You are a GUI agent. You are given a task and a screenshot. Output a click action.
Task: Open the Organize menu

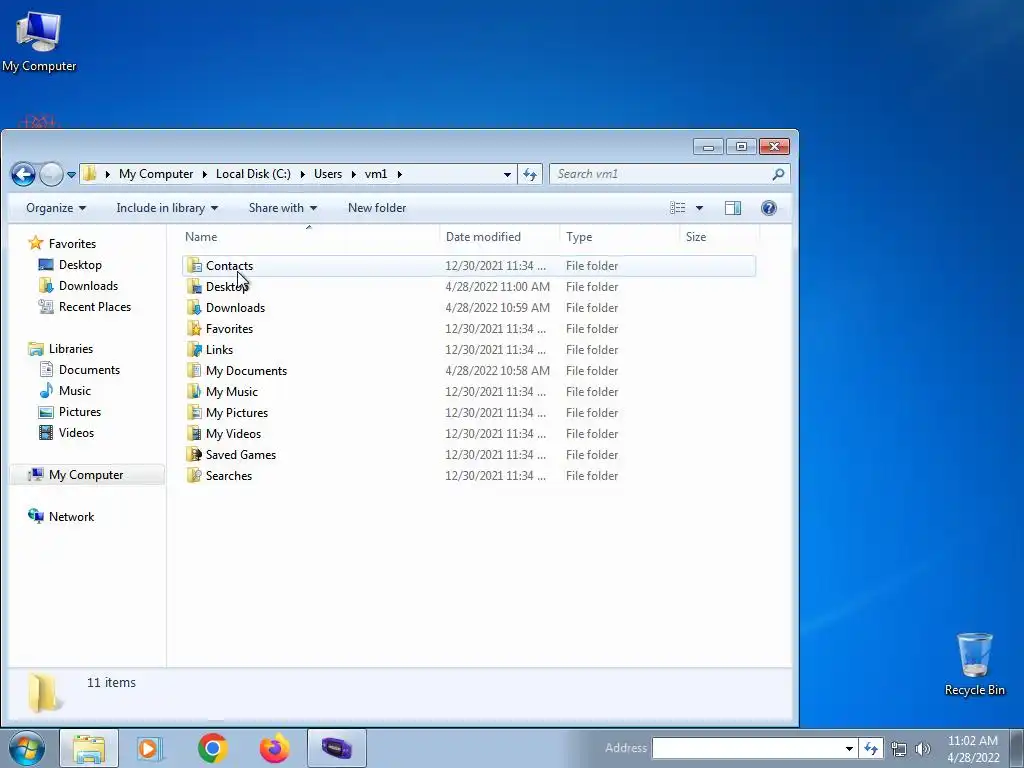(x=56, y=208)
